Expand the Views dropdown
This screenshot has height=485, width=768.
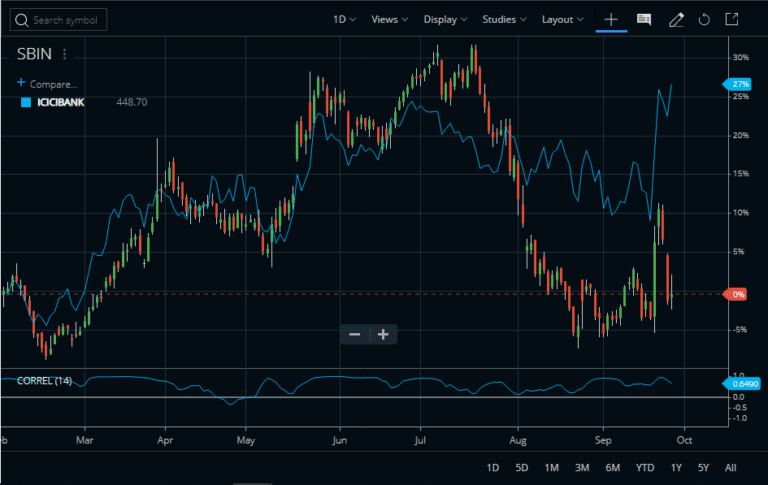tap(389, 19)
